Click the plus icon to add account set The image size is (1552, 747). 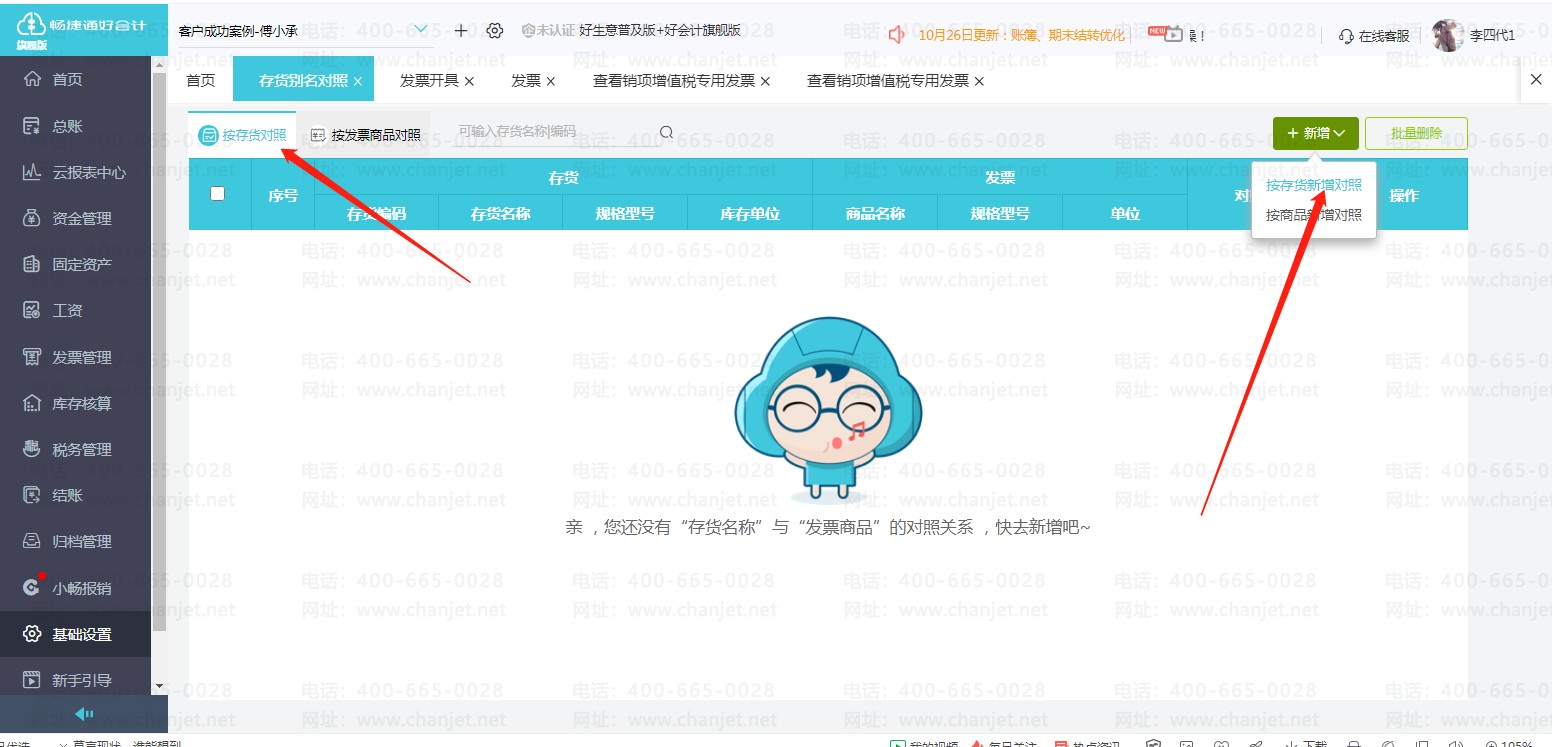(x=461, y=31)
